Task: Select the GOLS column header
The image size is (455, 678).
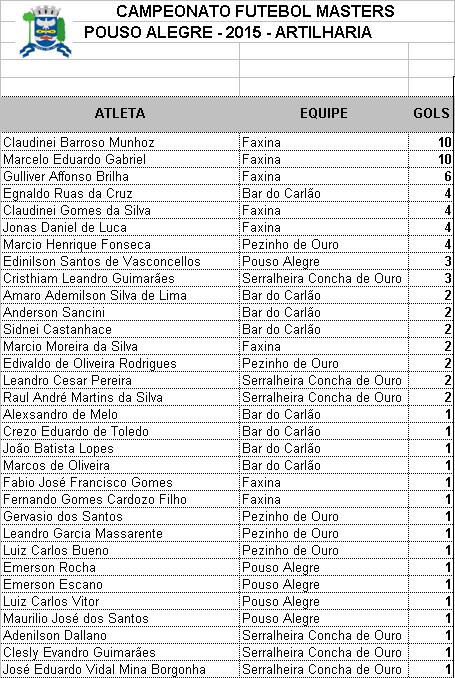Action: (431, 113)
